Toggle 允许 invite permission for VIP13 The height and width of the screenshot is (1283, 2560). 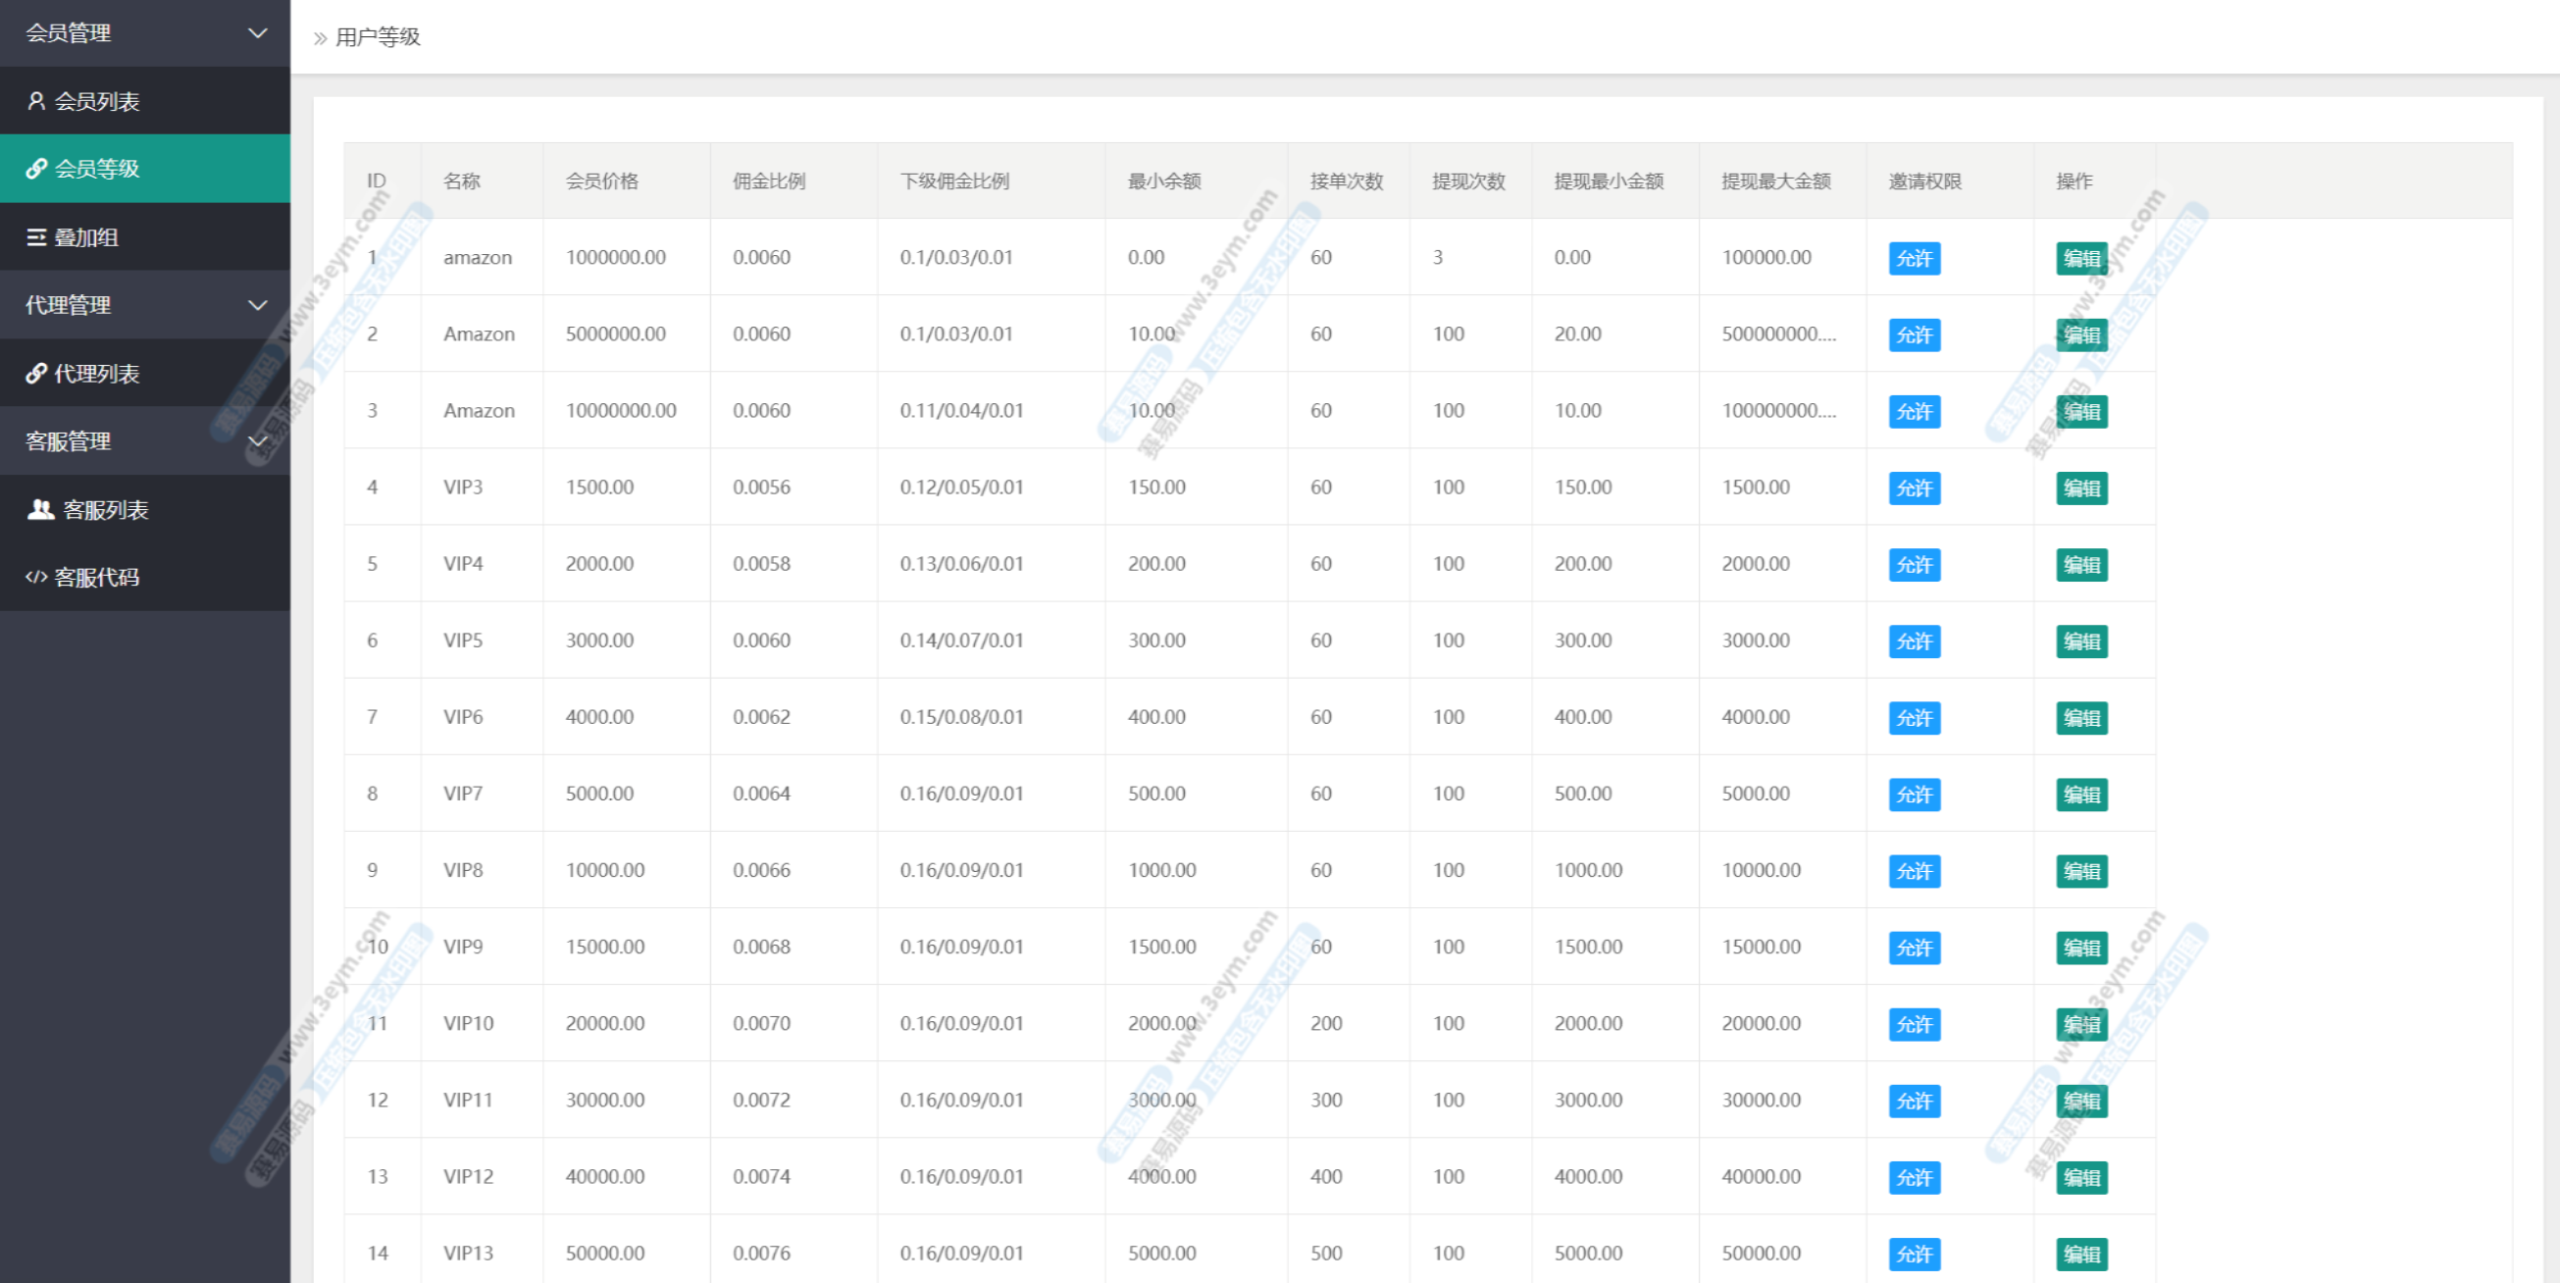pos(1914,1254)
